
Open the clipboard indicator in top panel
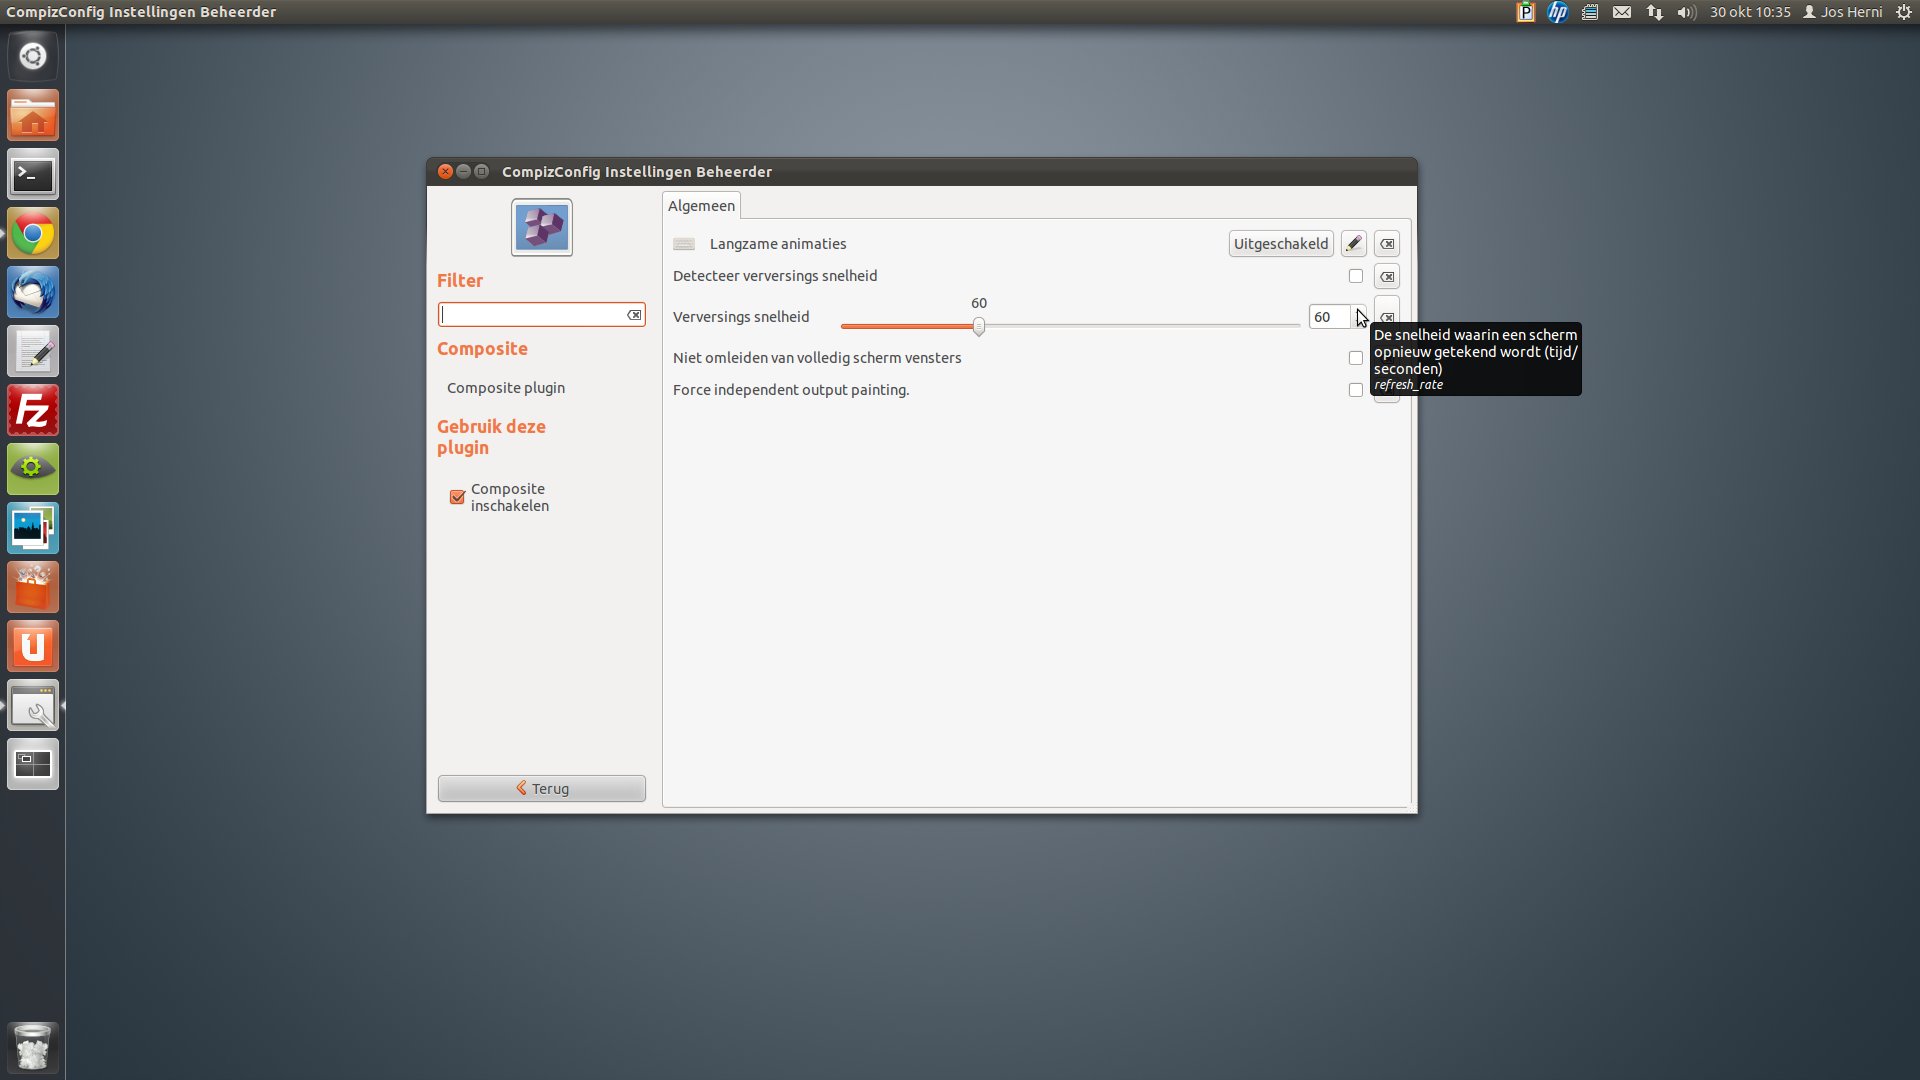[1525, 12]
